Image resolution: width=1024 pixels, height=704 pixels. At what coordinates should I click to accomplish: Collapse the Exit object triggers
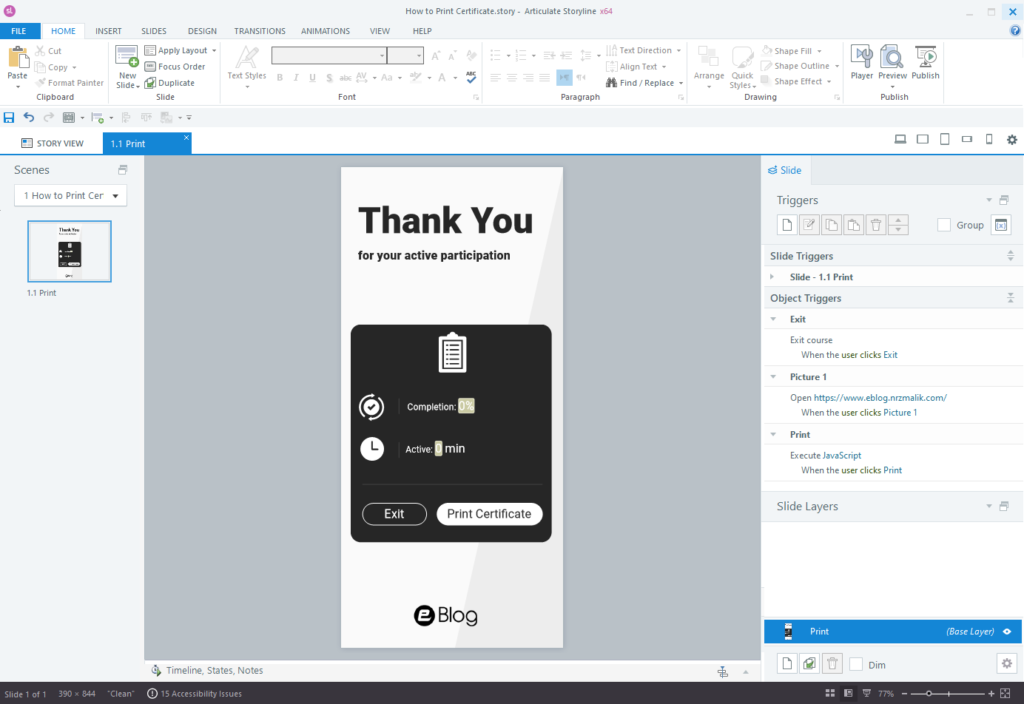773,319
